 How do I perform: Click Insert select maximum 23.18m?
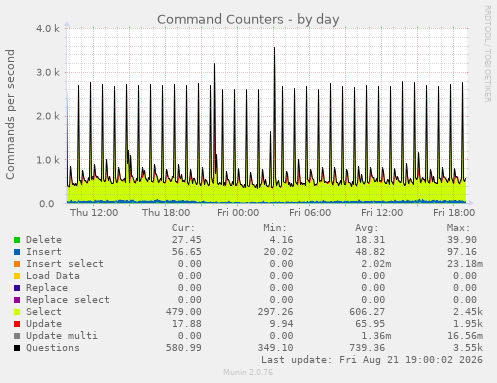465,264
